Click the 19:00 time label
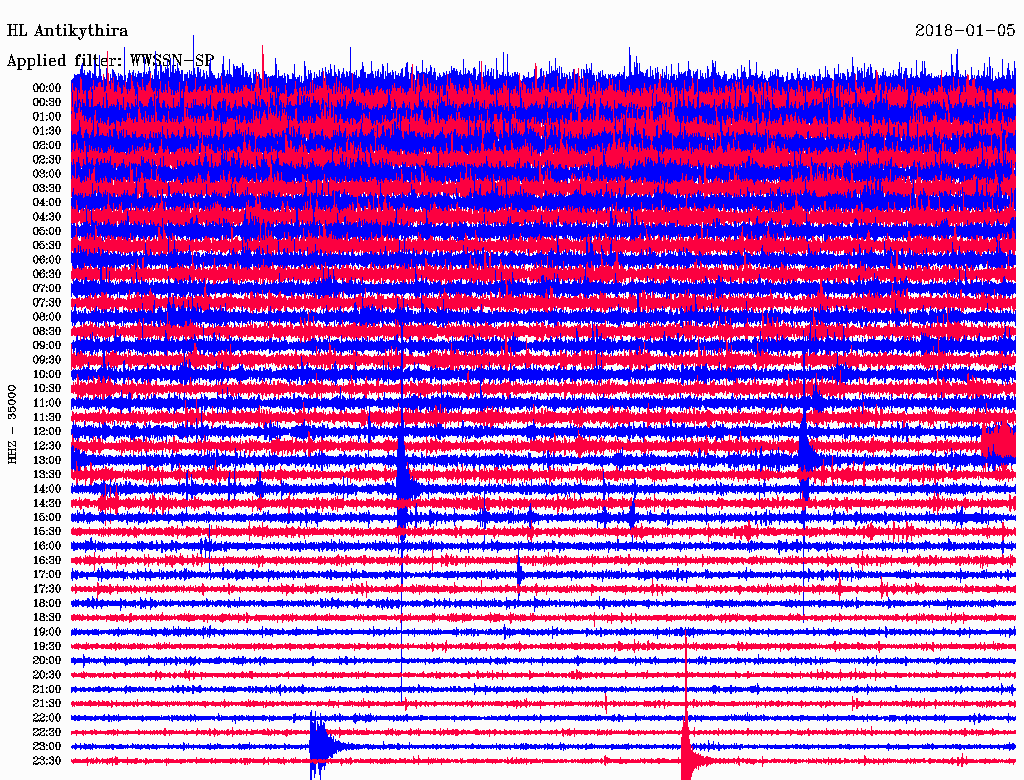Image resolution: width=1024 pixels, height=780 pixels. pyautogui.click(x=47, y=632)
